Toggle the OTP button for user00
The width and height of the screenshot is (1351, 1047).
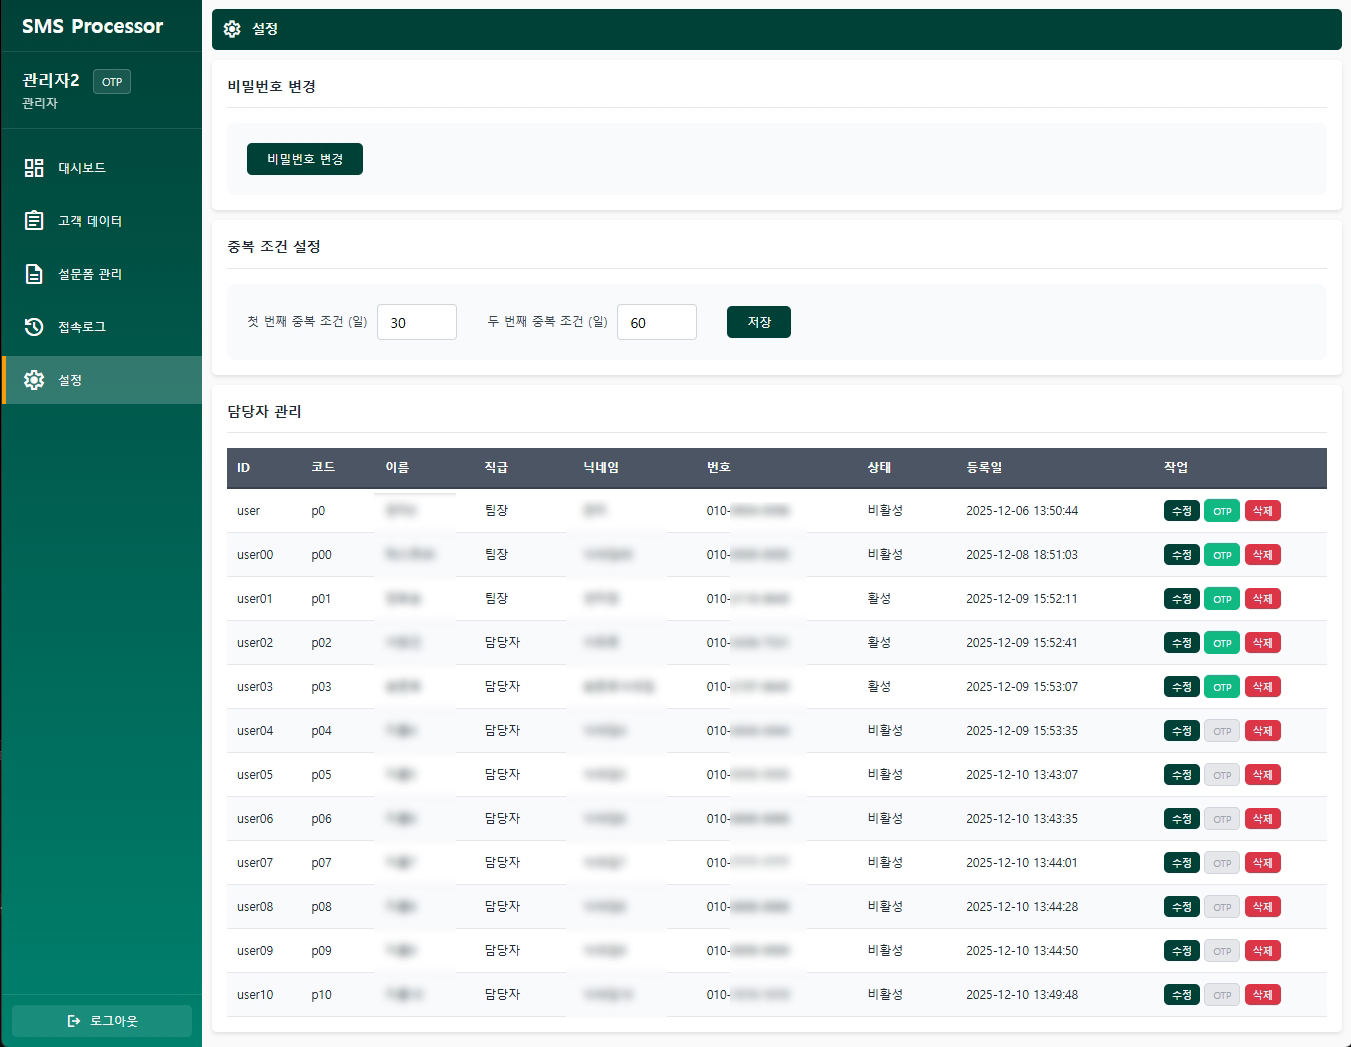click(1222, 555)
